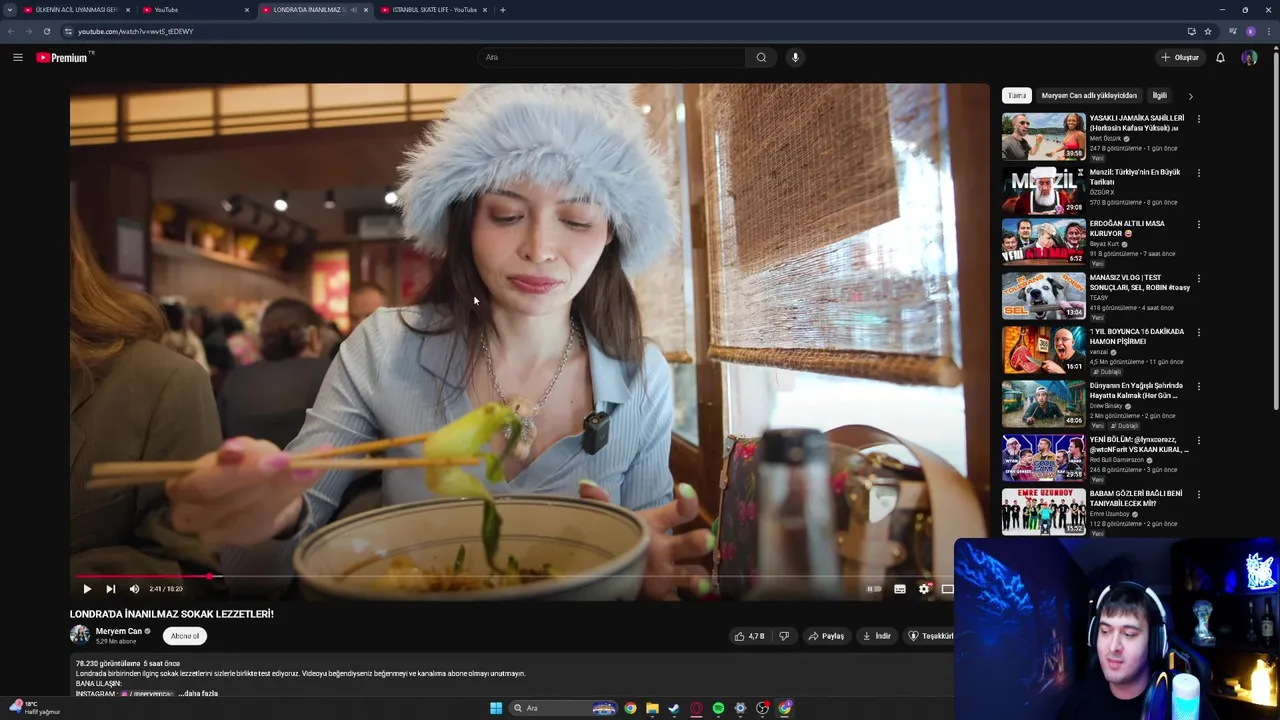Click the browser back arrow
1280x720 pixels.
click(x=10, y=31)
